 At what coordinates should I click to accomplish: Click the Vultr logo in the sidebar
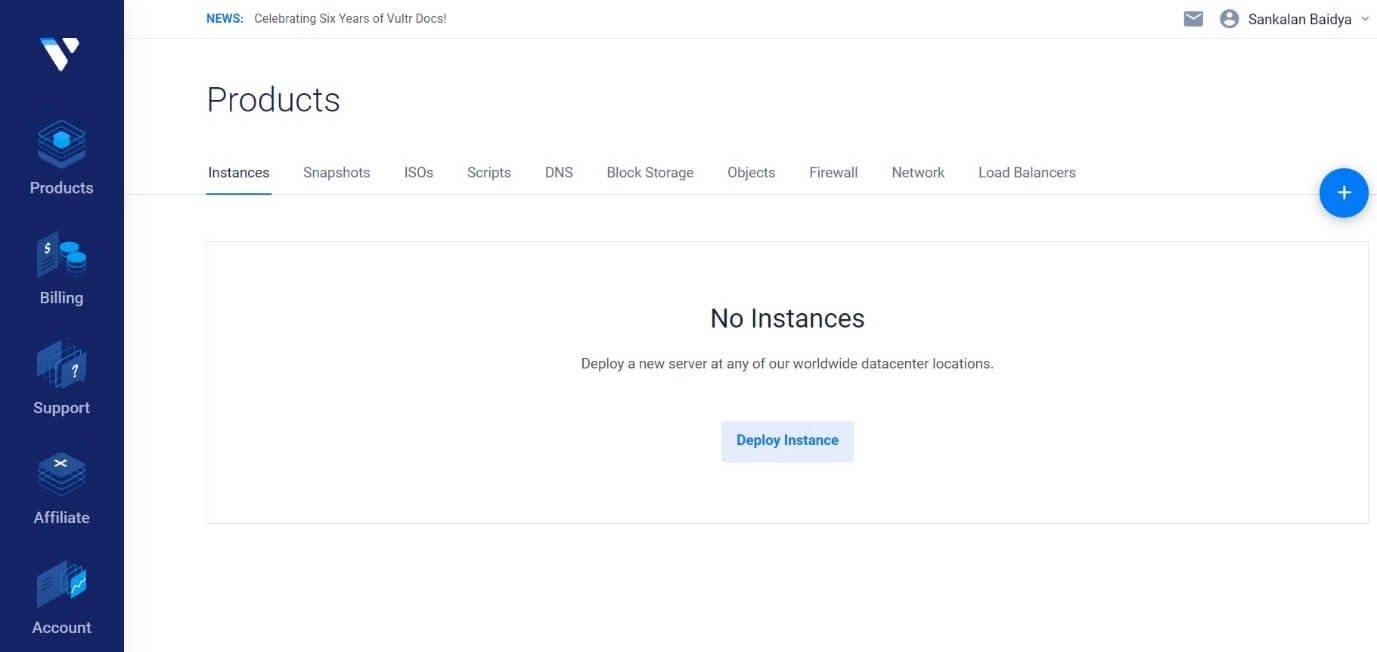(60, 54)
